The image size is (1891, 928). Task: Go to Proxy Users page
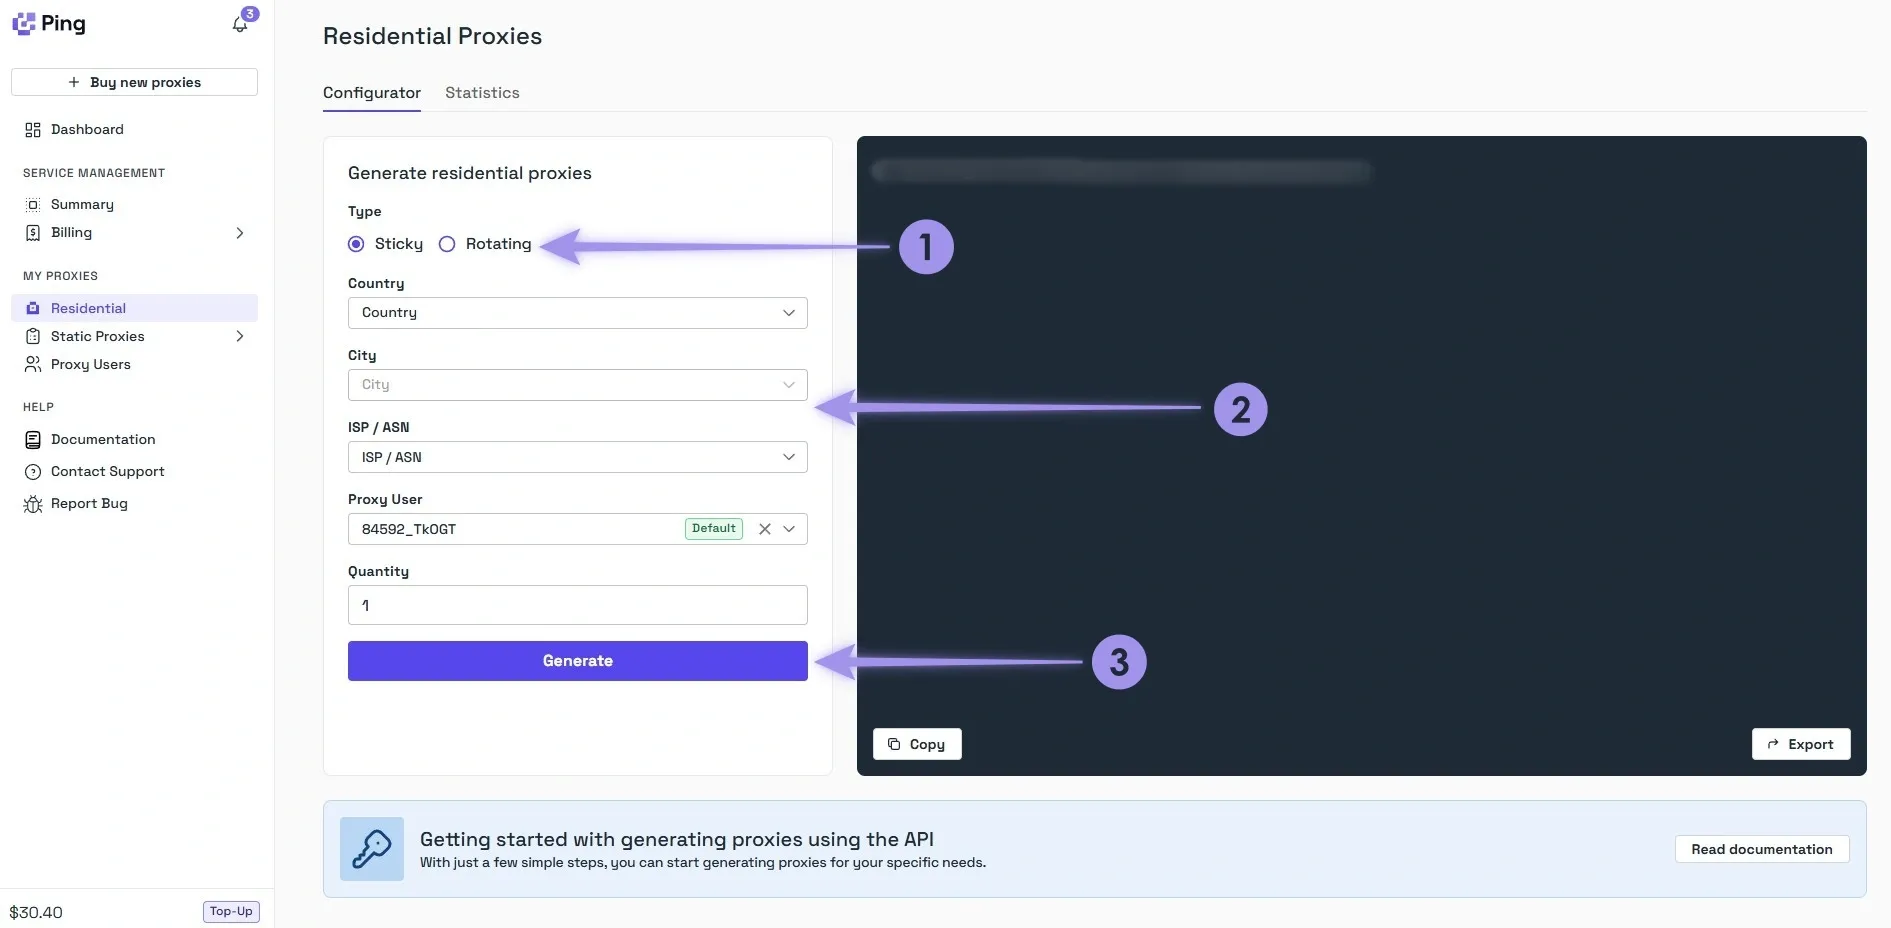tap(91, 364)
